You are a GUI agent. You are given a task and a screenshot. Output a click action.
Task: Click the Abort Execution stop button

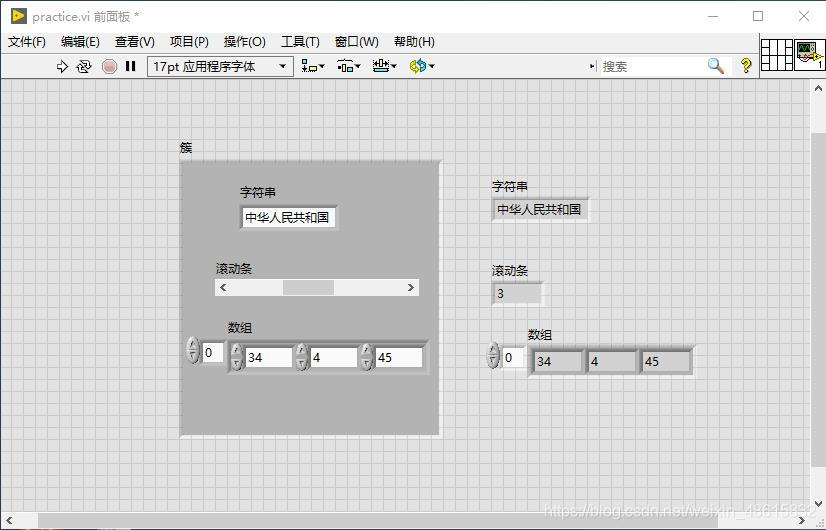click(109, 66)
